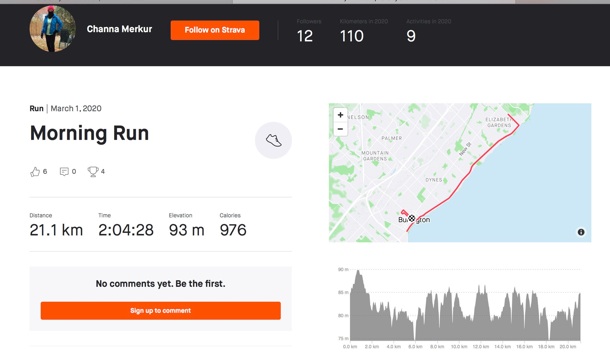The image size is (610, 363).
Task: View achievements via the trophy icon
Action: click(x=93, y=171)
